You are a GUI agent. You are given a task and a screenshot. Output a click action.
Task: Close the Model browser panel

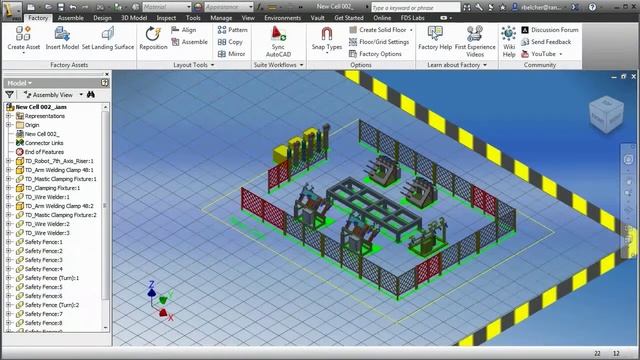click(107, 74)
